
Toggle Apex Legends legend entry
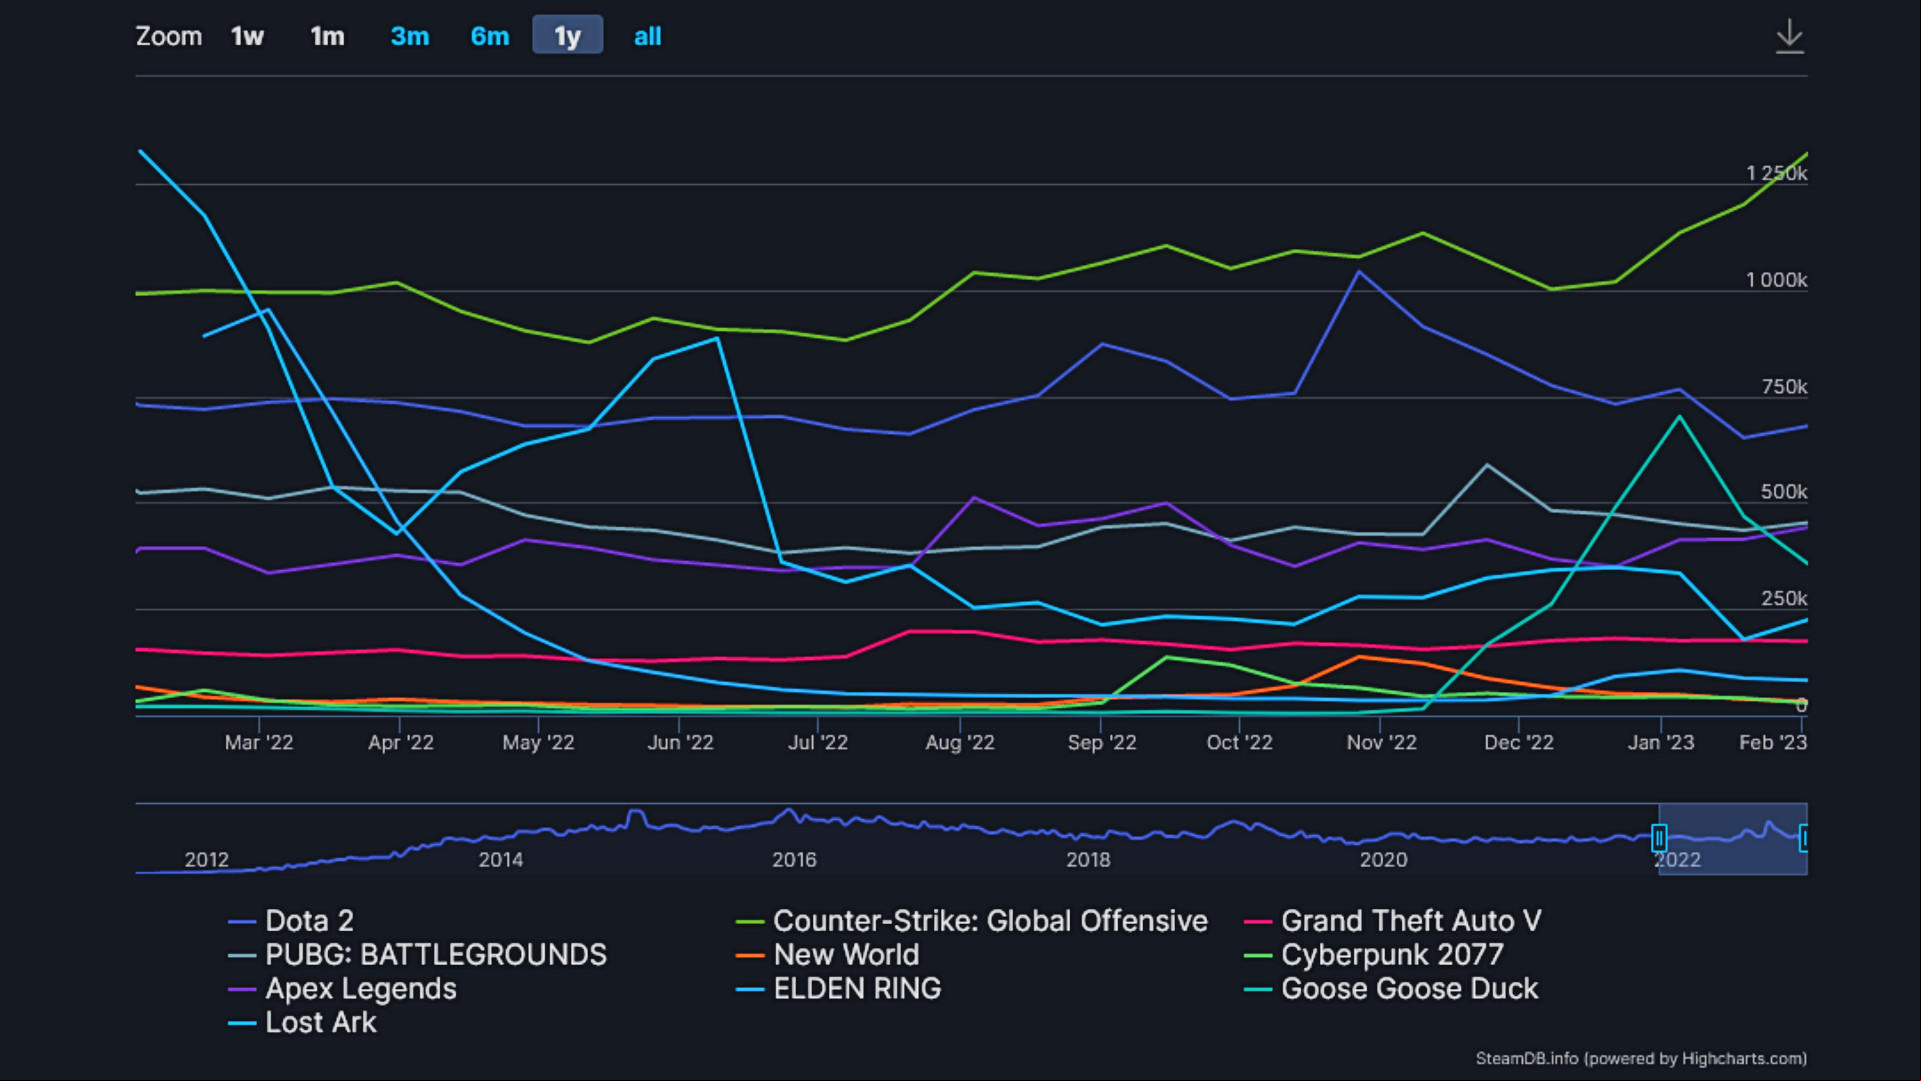[x=342, y=988]
